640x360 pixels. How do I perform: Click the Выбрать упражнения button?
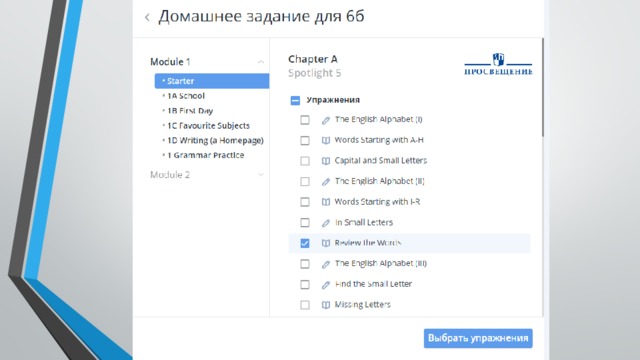pos(478,338)
